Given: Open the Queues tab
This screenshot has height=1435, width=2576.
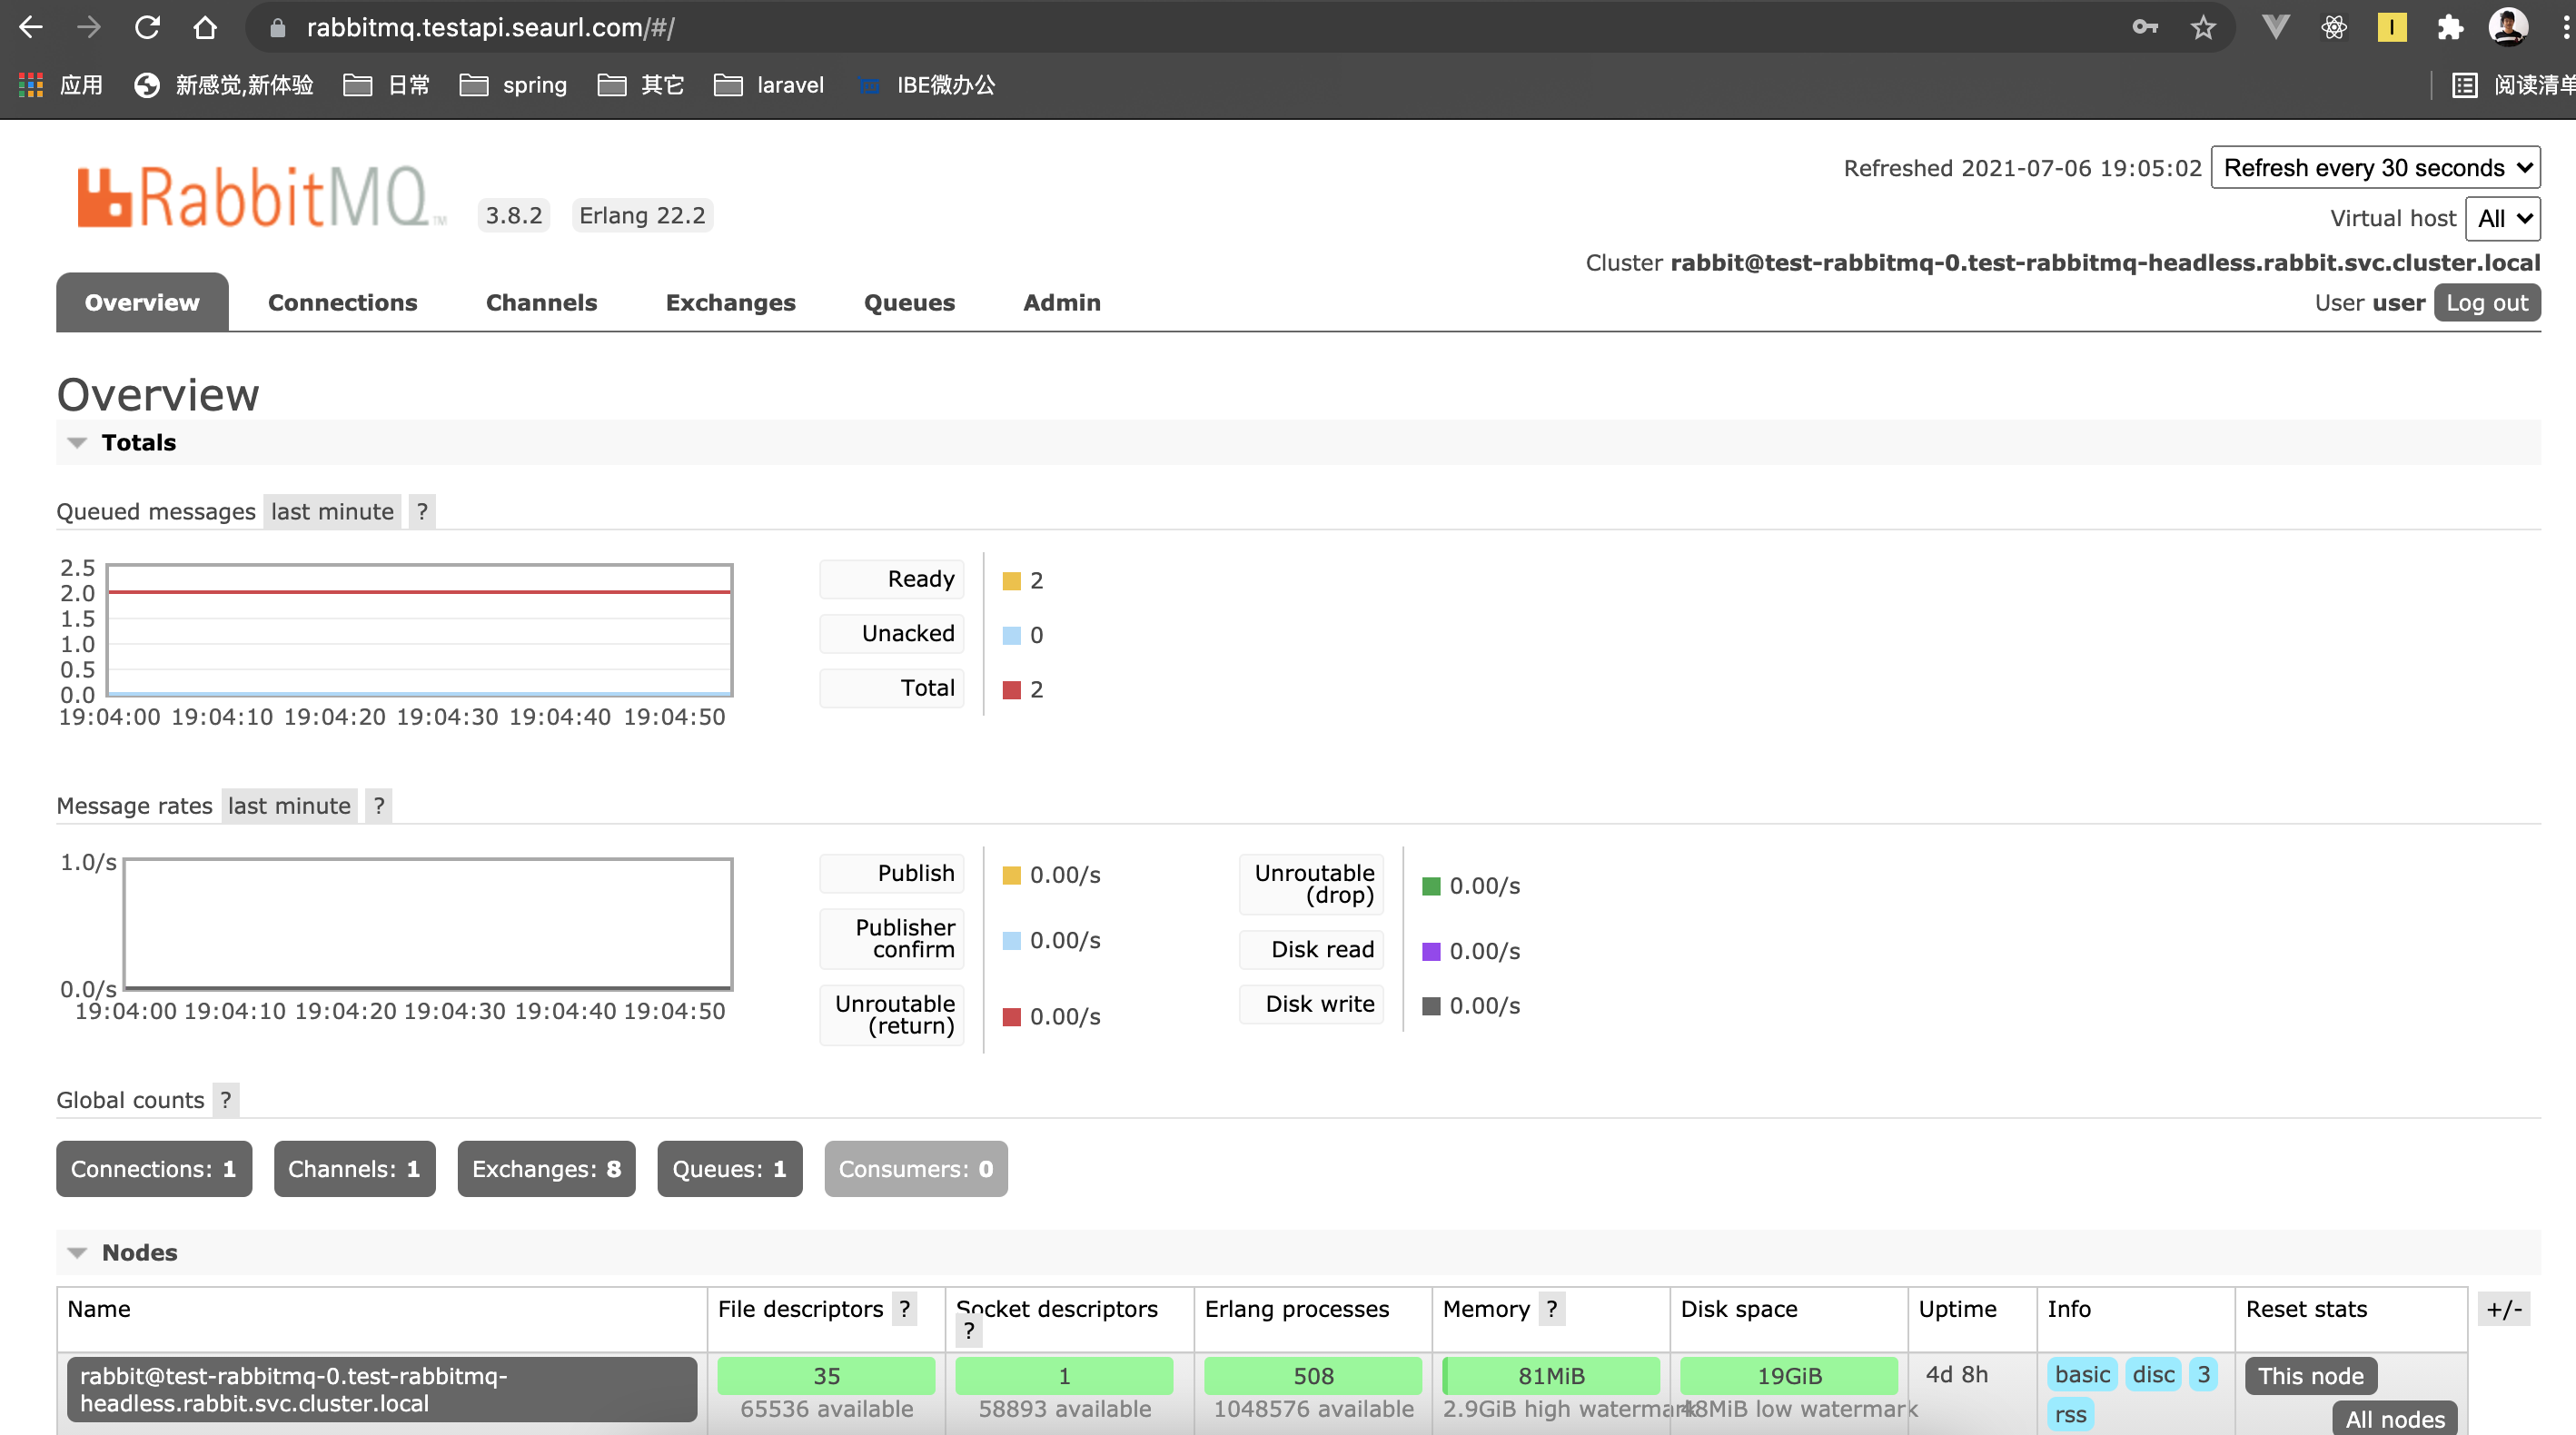Looking at the screenshot, I should click(909, 303).
